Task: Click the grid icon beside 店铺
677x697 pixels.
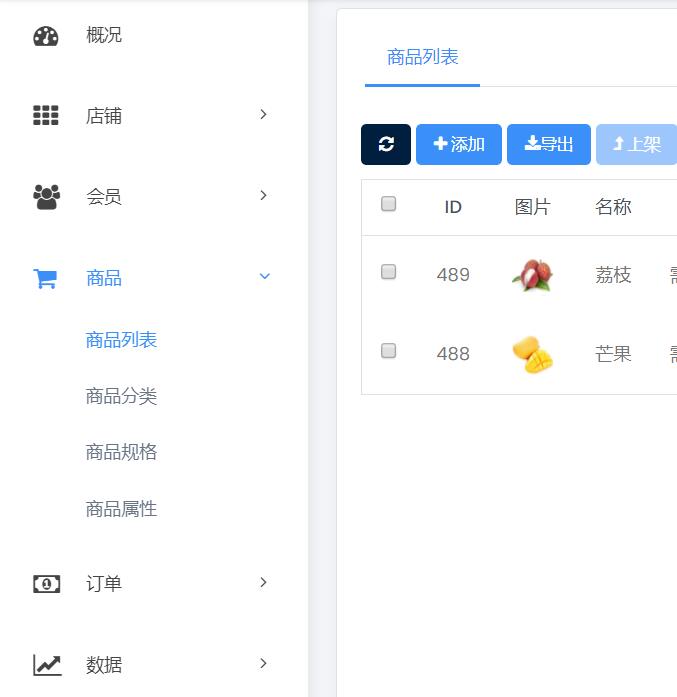Action: click(46, 116)
